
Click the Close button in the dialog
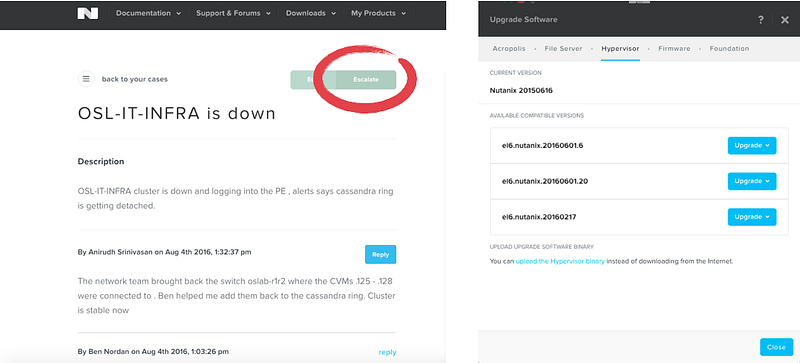(x=776, y=347)
